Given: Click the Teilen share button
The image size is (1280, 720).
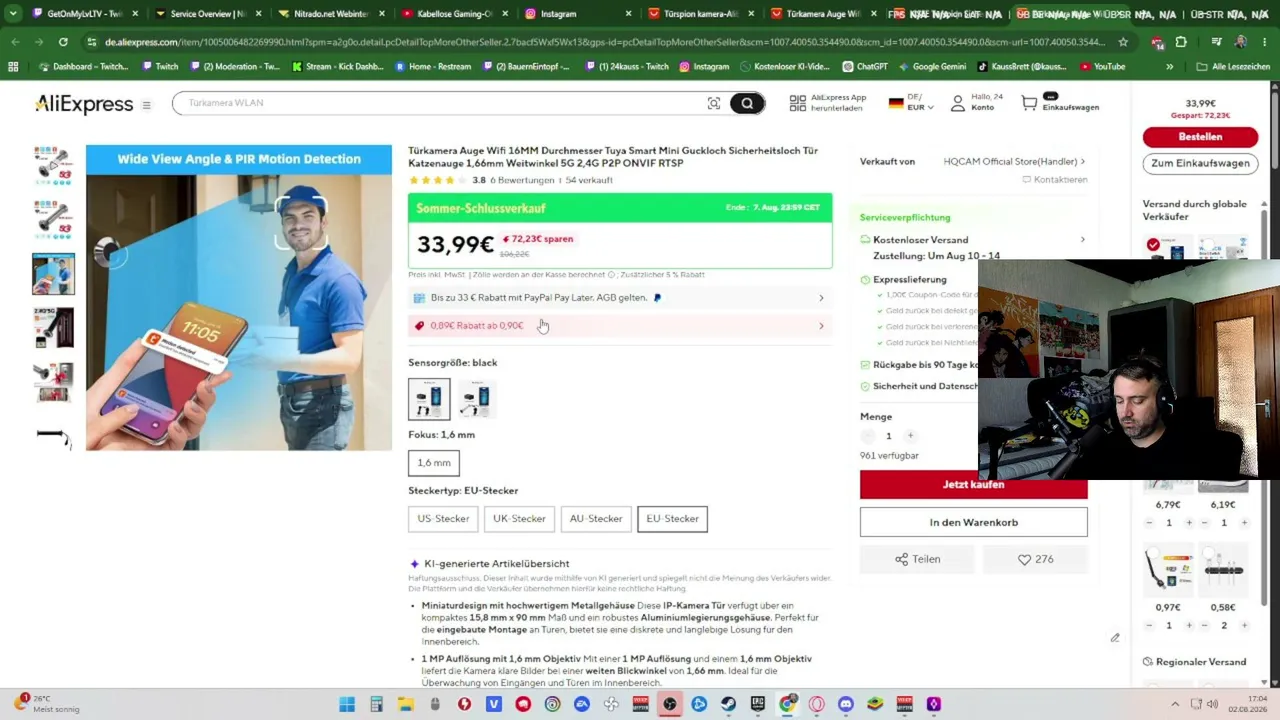Looking at the screenshot, I should (x=917, y=559).
